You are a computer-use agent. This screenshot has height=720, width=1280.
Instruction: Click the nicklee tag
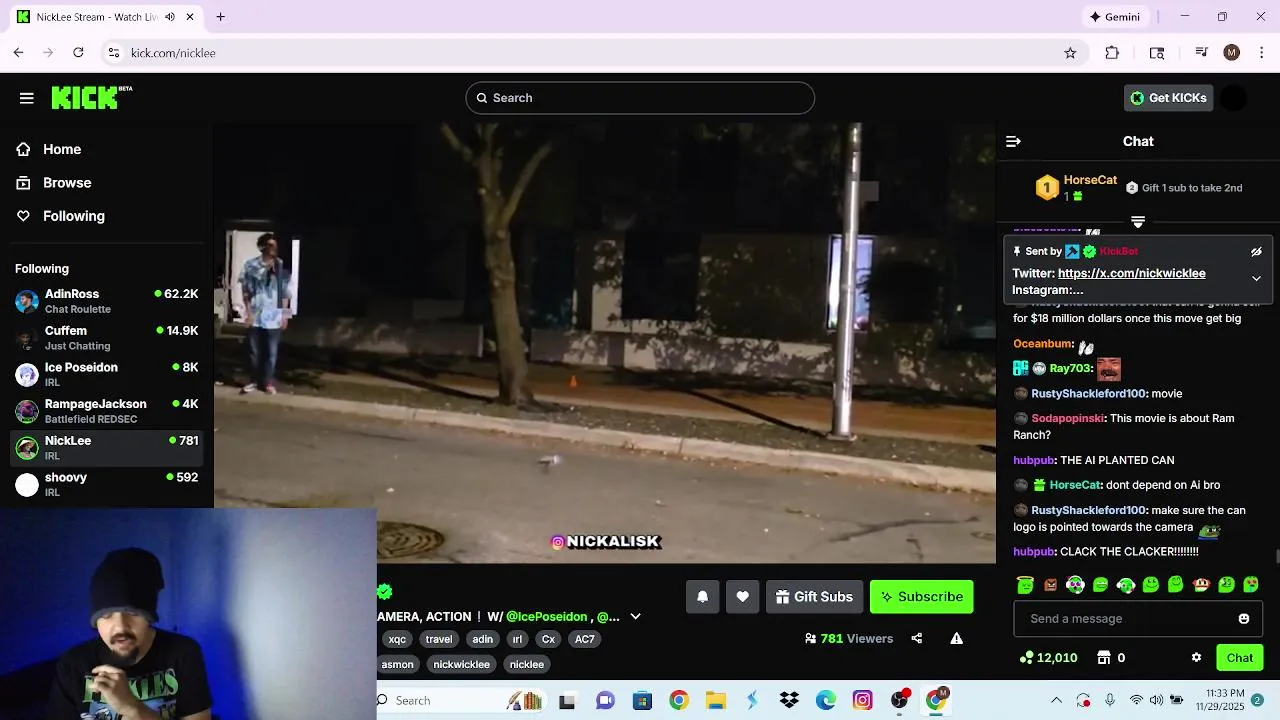(x=527, y=665)
